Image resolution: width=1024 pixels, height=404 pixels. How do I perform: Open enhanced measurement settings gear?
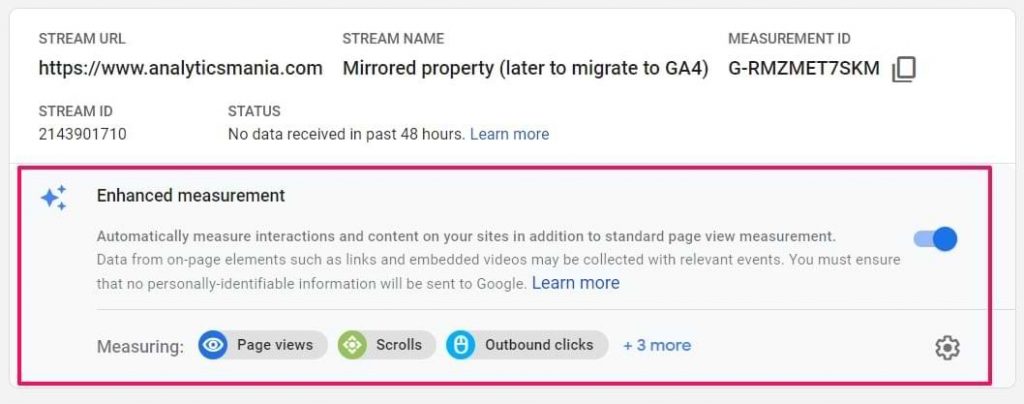(x=946, y=347)
